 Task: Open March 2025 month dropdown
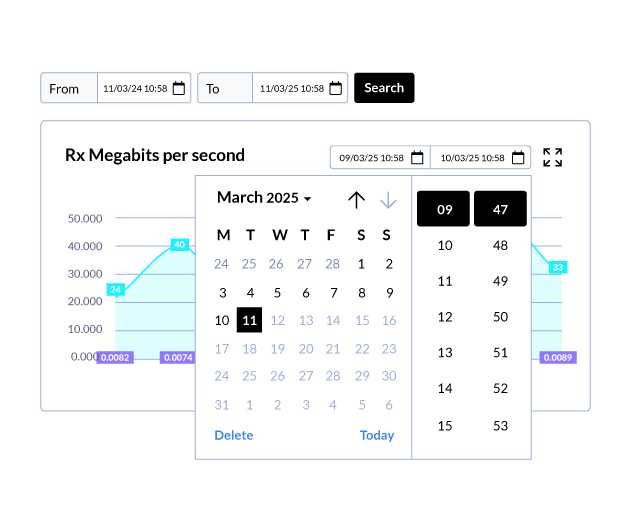[264, 198]
